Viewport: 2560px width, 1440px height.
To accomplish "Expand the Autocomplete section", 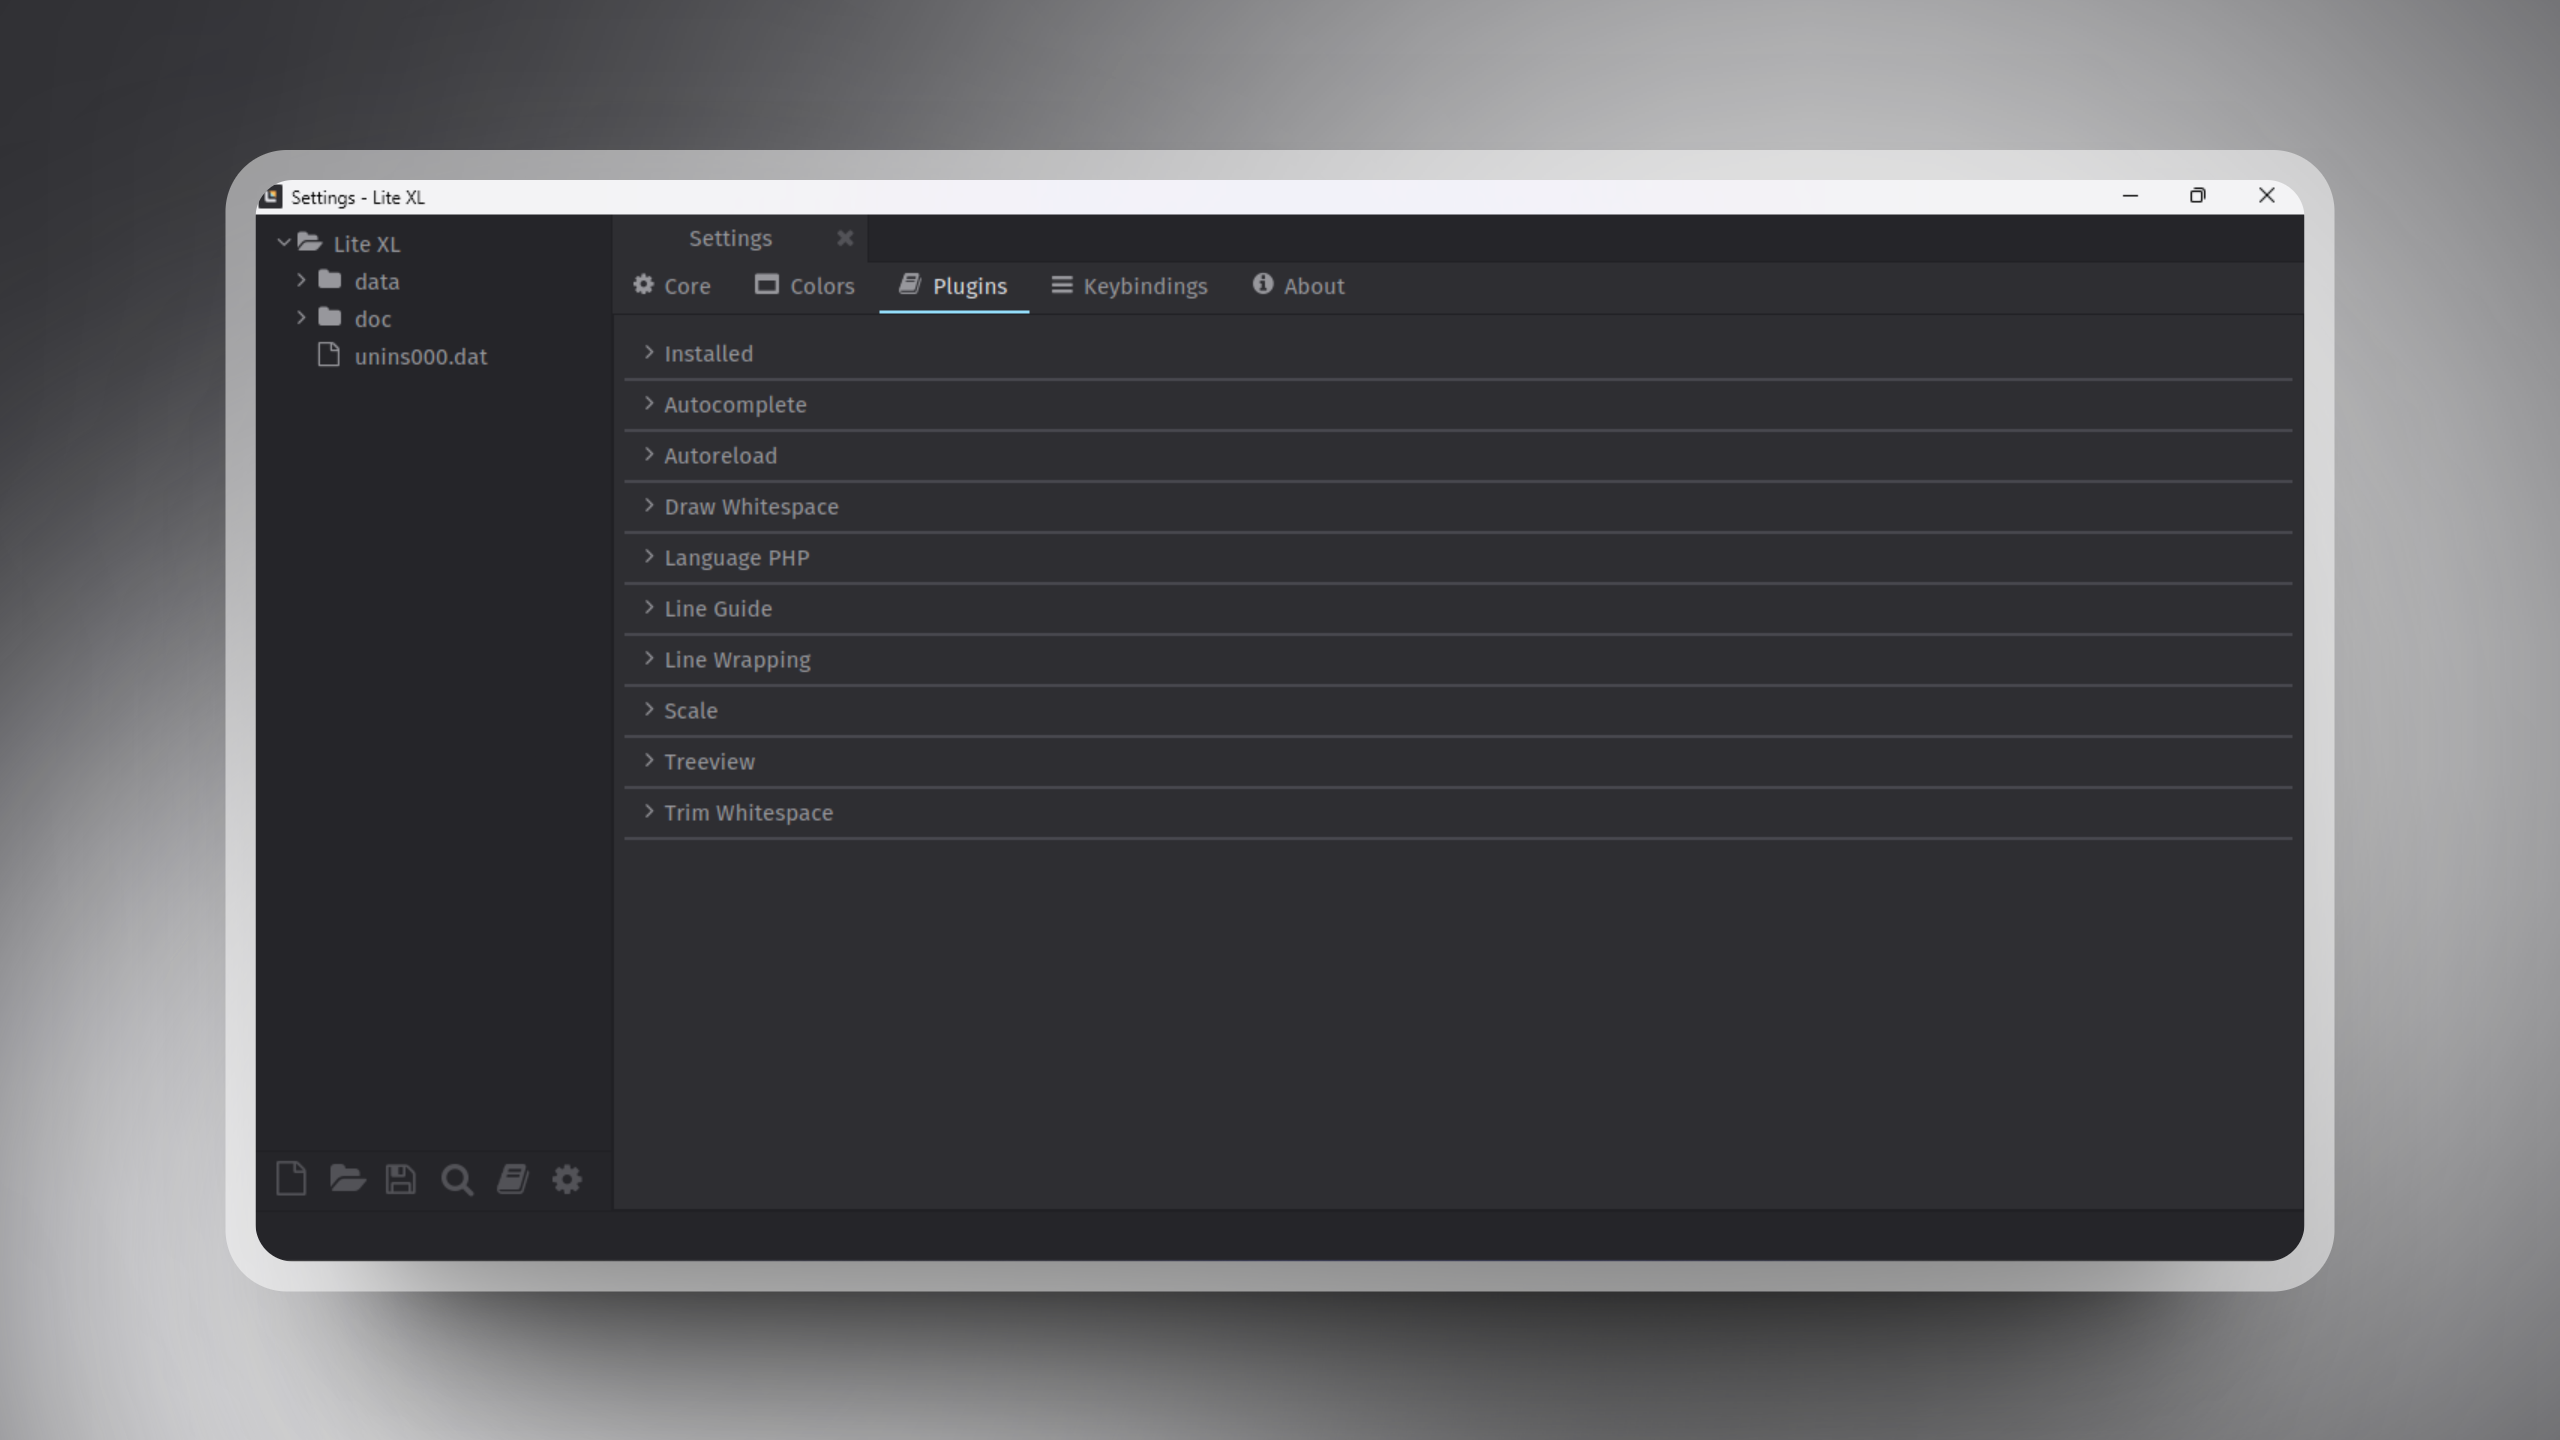I will coord(734,404).
